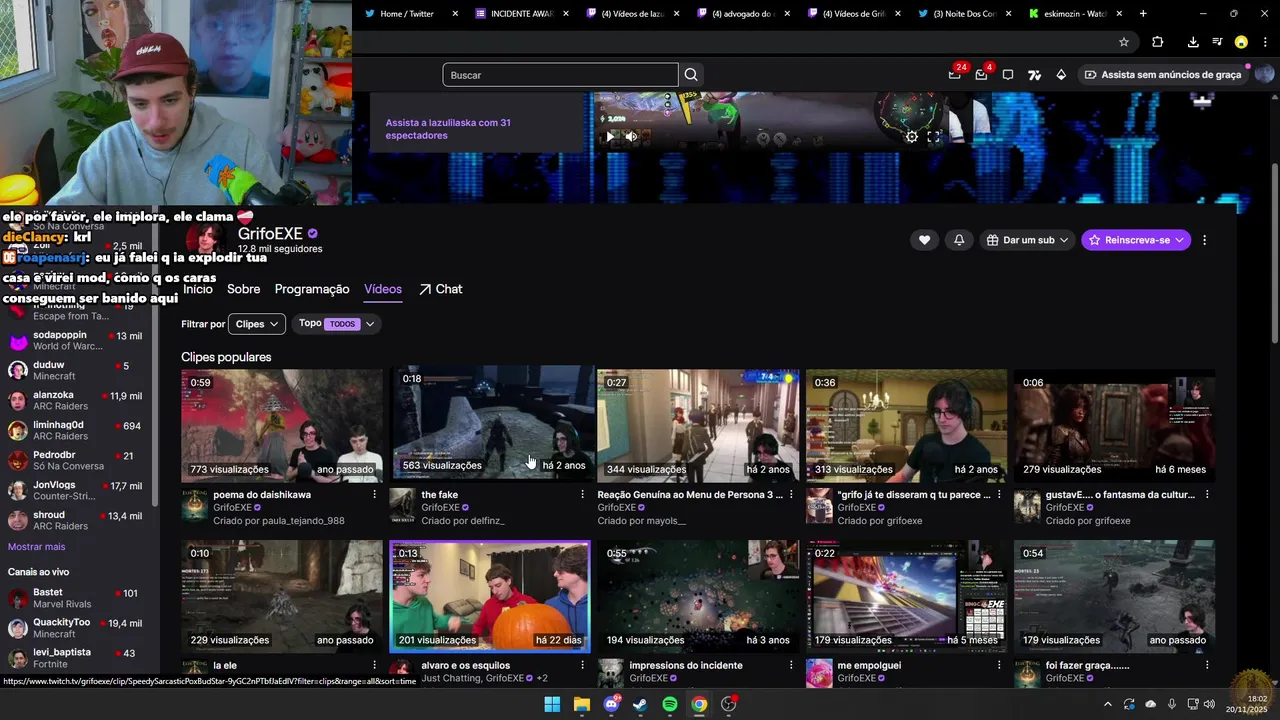Open Steam from taskbar

pyautogui.click(x=640, y=704)
